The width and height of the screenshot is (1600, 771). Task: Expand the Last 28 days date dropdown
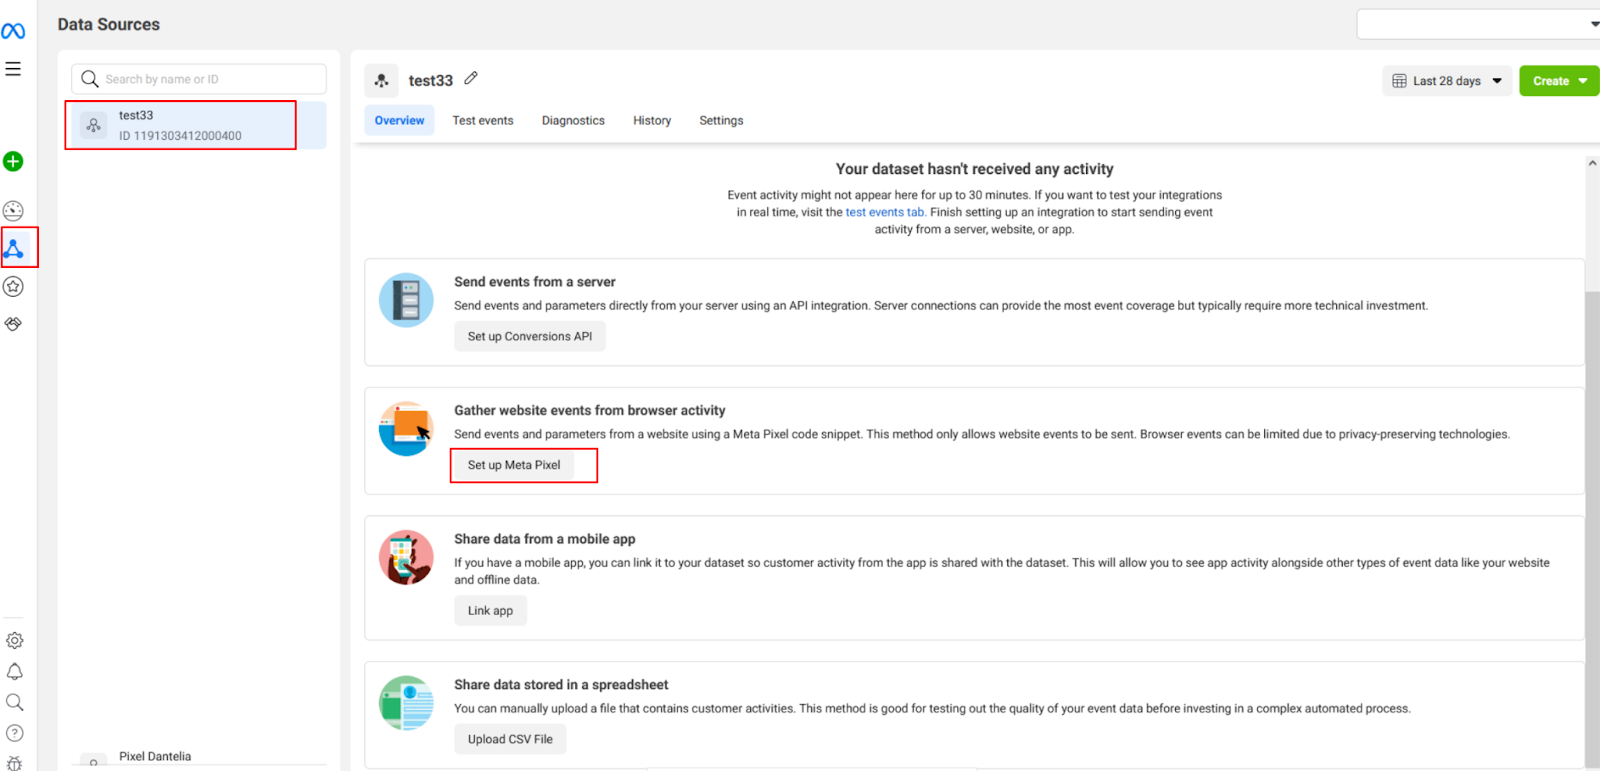1447,81
